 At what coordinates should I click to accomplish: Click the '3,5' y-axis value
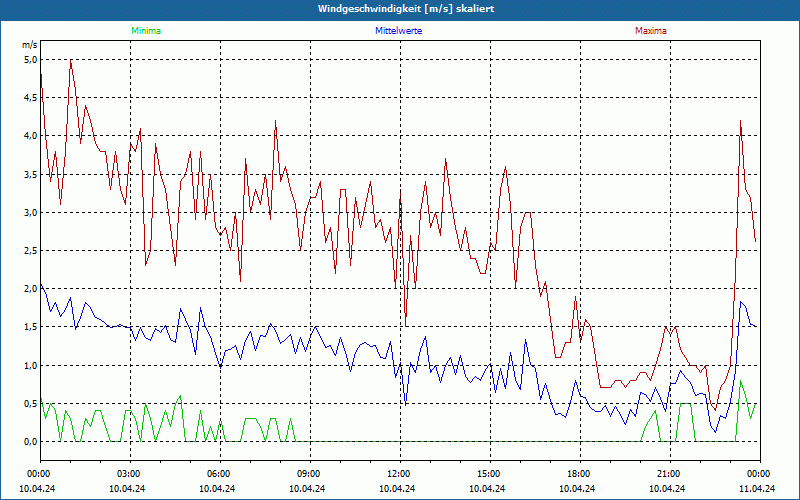(31, 174)
